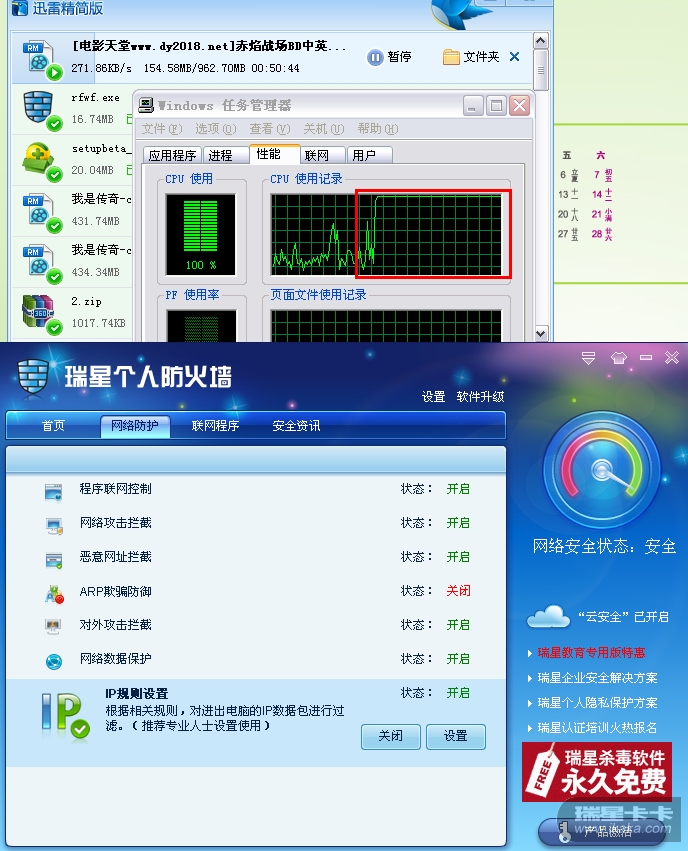Select calendar date 14 under 六
Viewport: 688px width, 851px height.
pos(602,194)
